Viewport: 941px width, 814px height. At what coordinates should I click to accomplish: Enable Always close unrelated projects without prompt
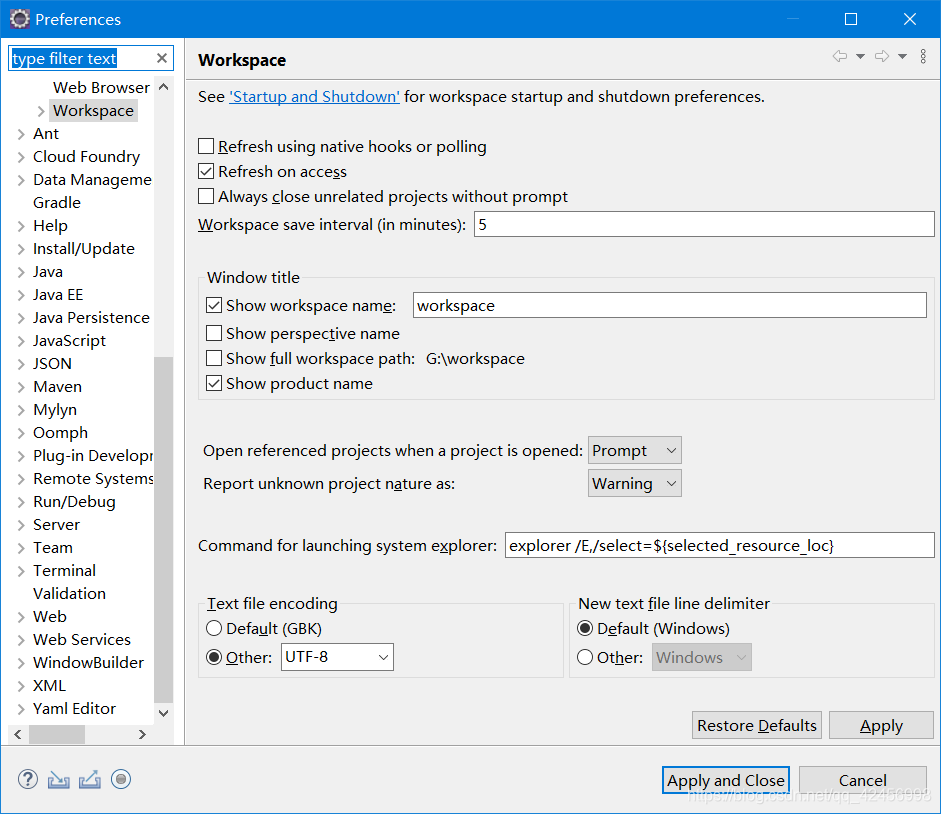coord(206,196)
